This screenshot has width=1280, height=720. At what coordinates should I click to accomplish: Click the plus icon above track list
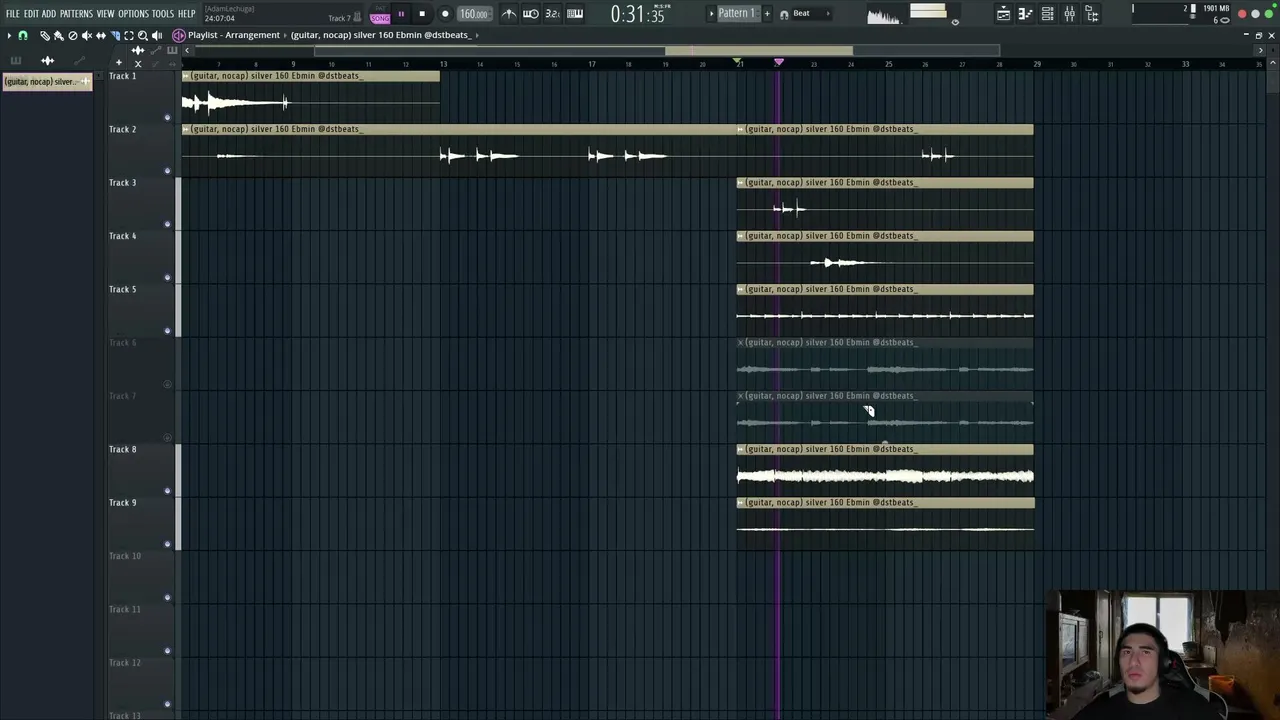(118, 63)
